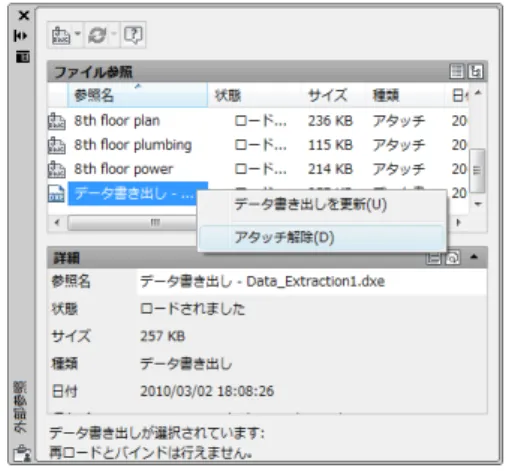Switch file references to list view

tap(457, 71)
